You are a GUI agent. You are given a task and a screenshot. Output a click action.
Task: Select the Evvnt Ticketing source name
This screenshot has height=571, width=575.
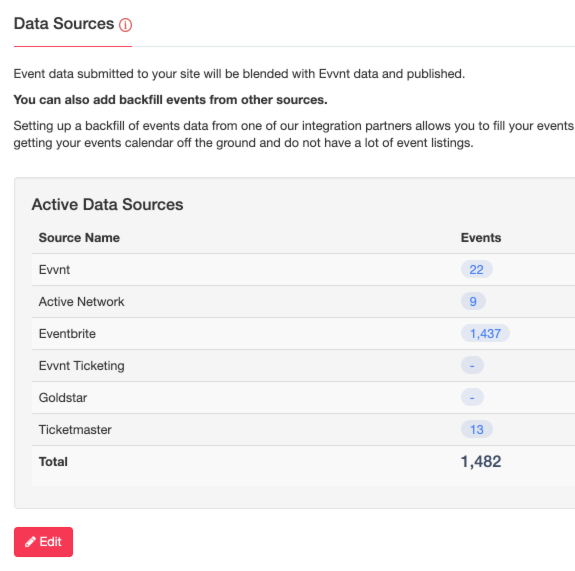81,366
